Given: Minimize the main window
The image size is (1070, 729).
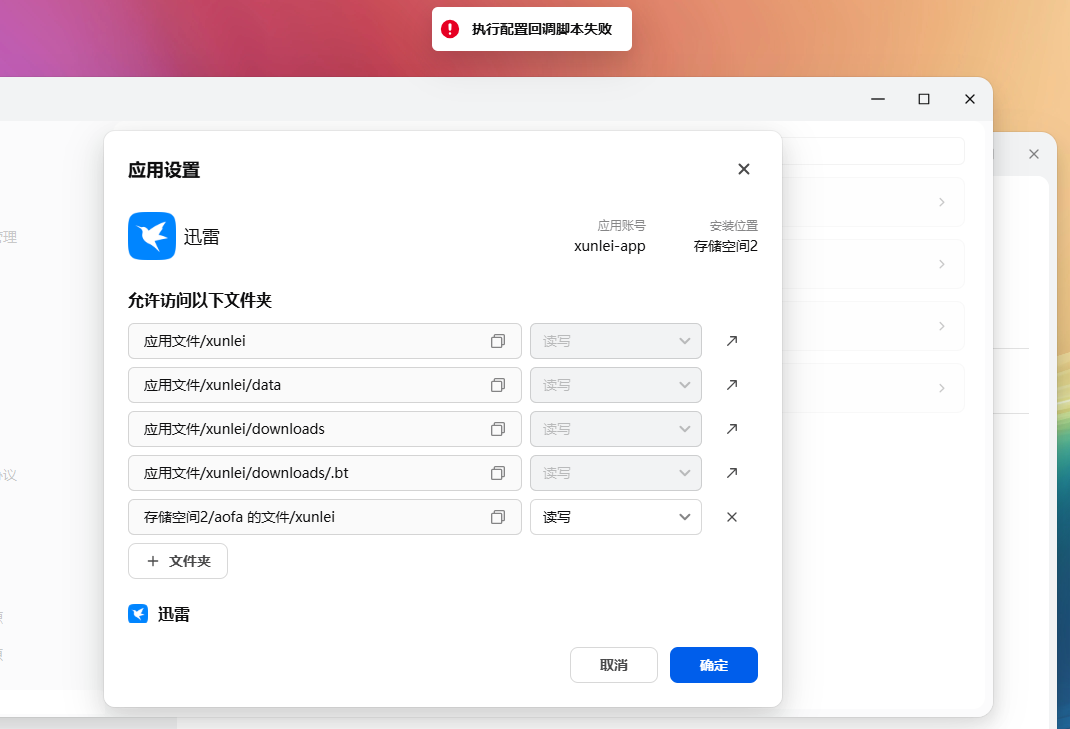Looking at the screenshot, I should click(878, 99).
